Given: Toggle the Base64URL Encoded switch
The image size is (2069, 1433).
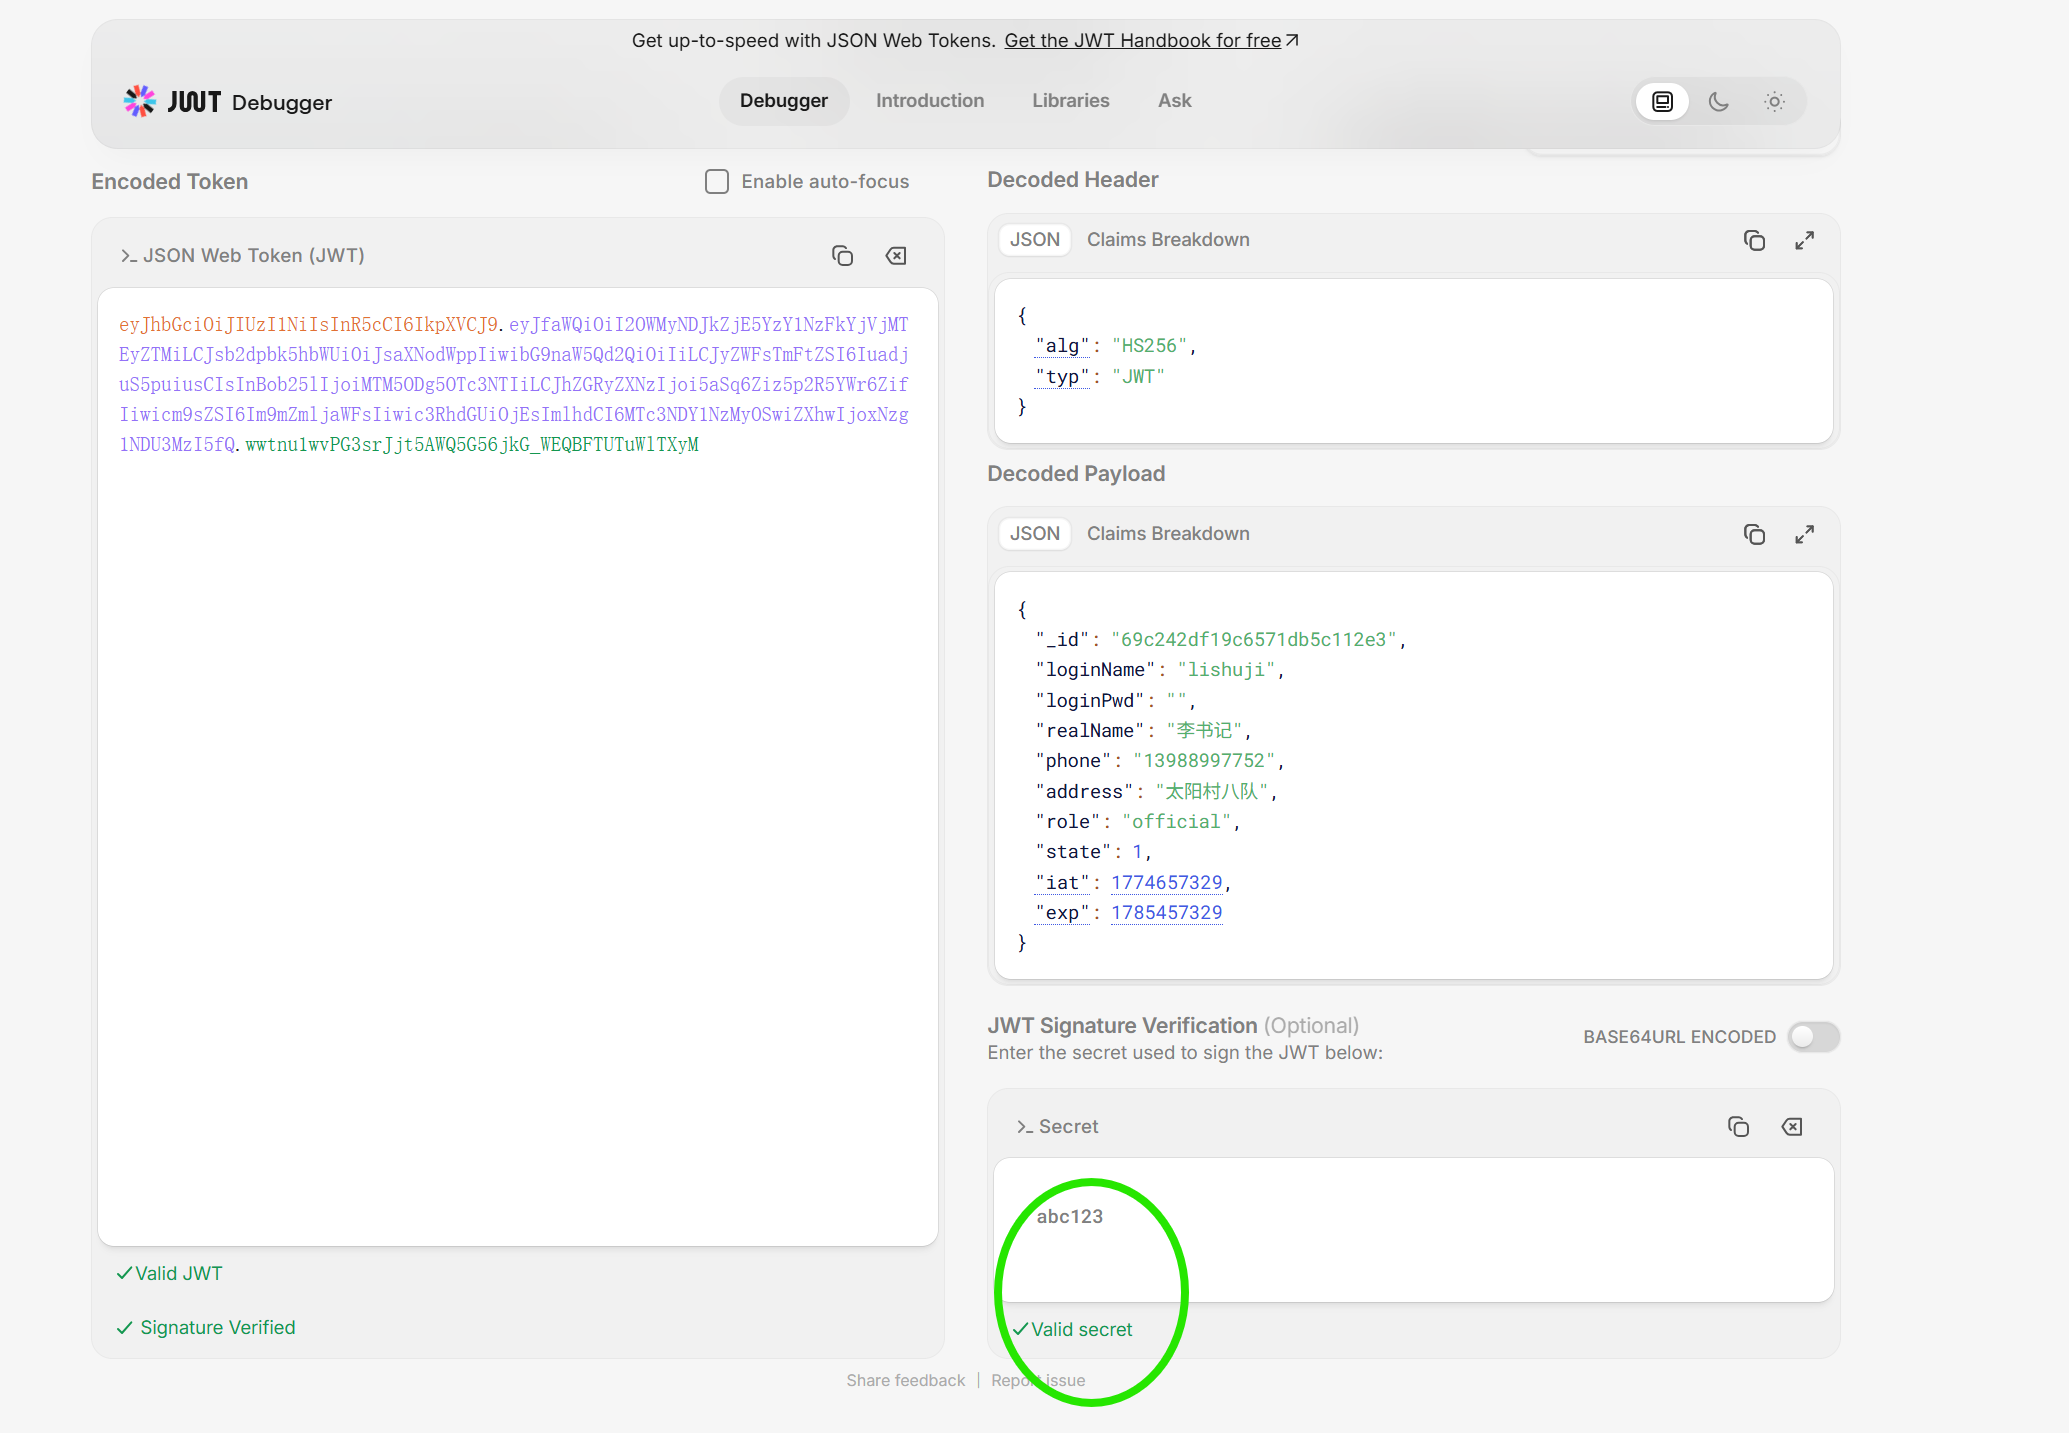Looking at the screenshot, I should coord(1813,1037).
